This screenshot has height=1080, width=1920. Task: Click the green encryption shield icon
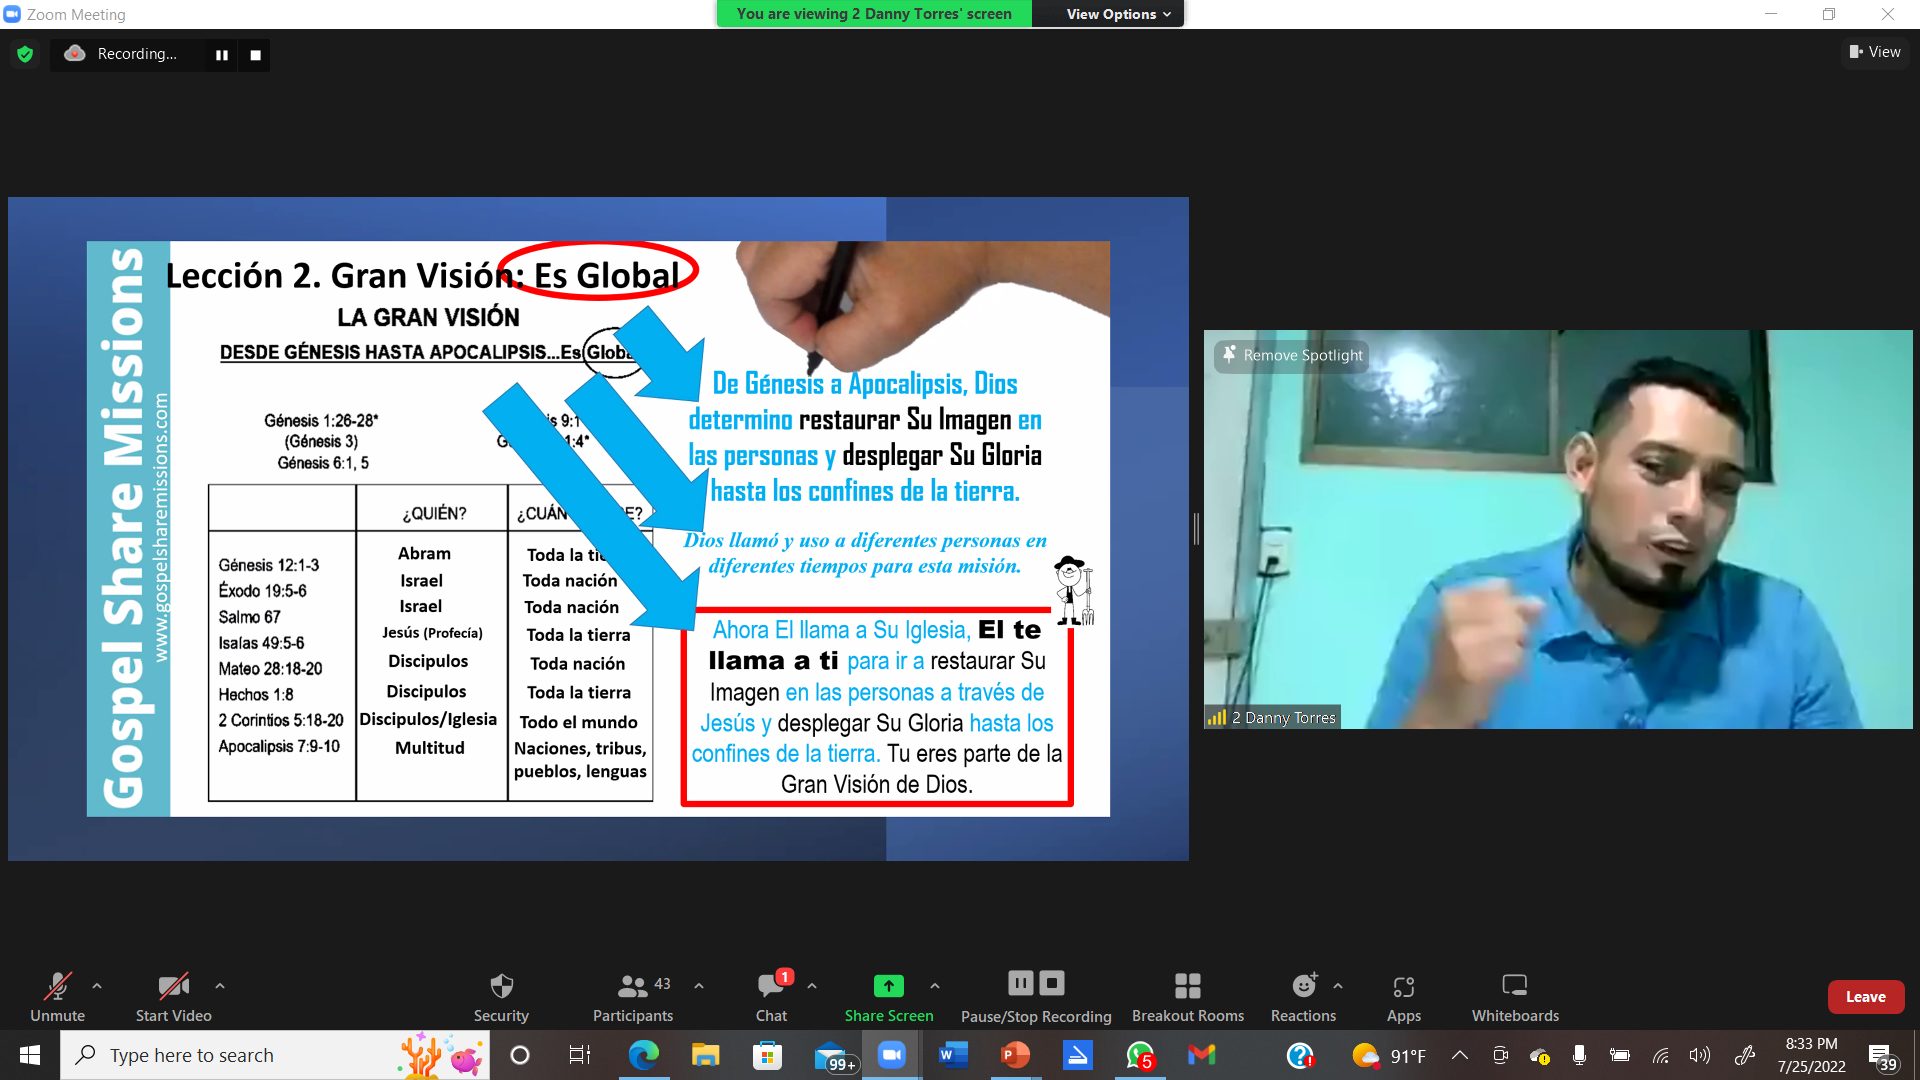click(x=25, y=54)
